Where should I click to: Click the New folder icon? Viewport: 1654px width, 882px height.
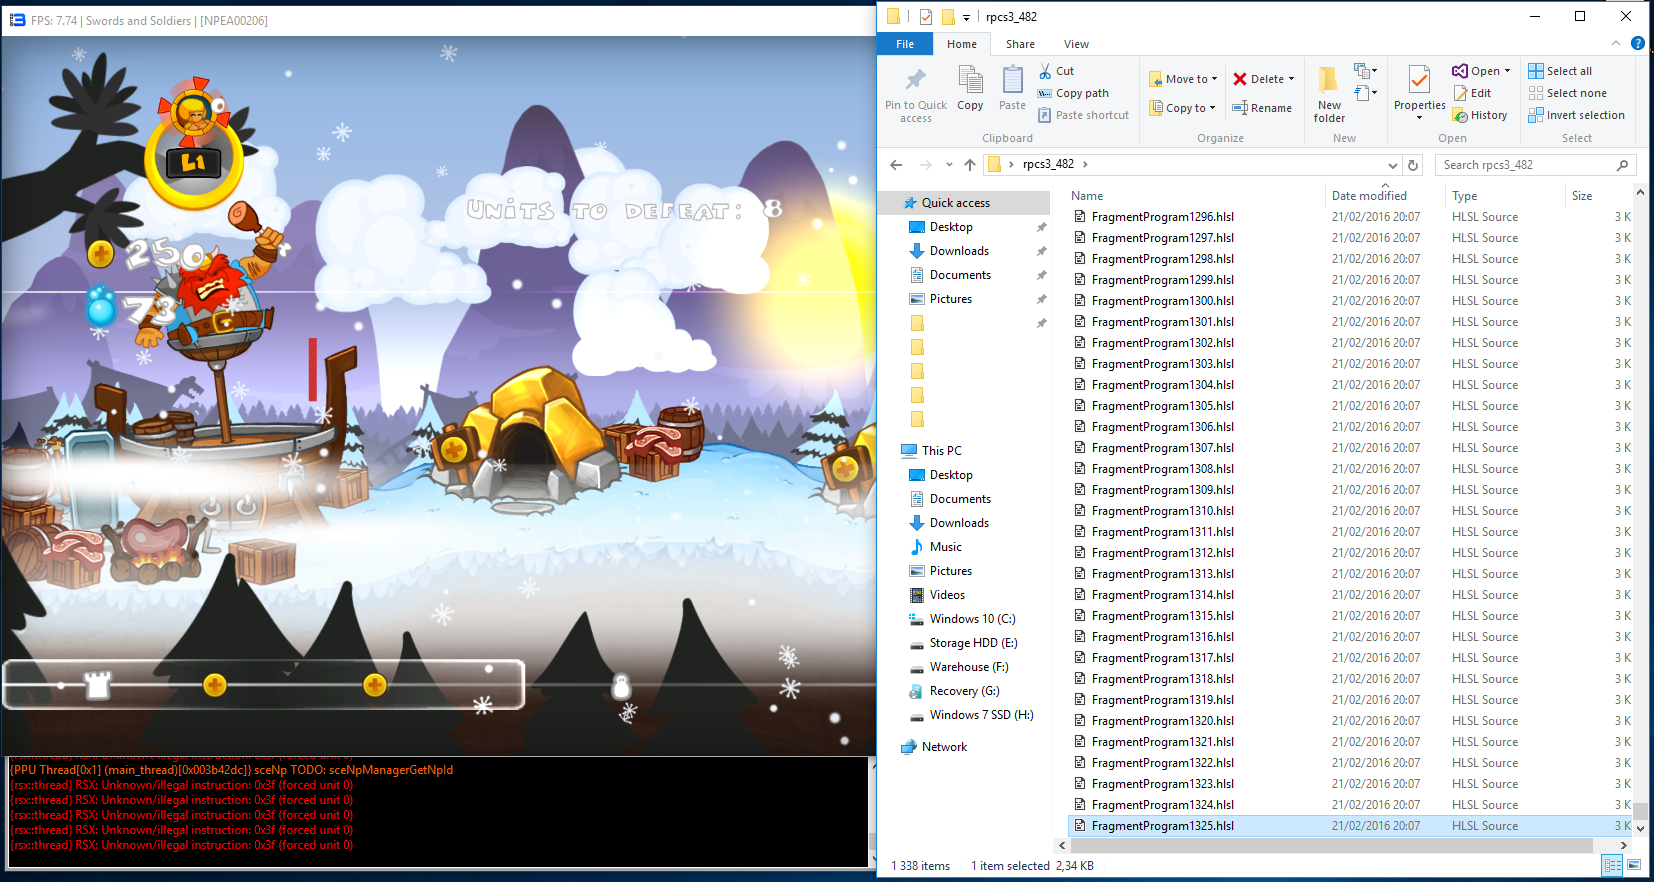[1329, 95]
